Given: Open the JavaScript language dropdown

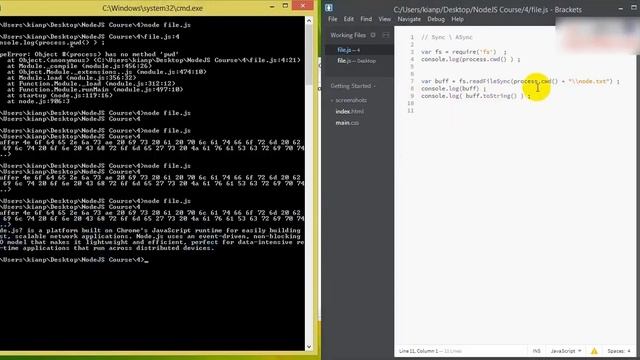Looking at the screenshot, I should [566, 351].
